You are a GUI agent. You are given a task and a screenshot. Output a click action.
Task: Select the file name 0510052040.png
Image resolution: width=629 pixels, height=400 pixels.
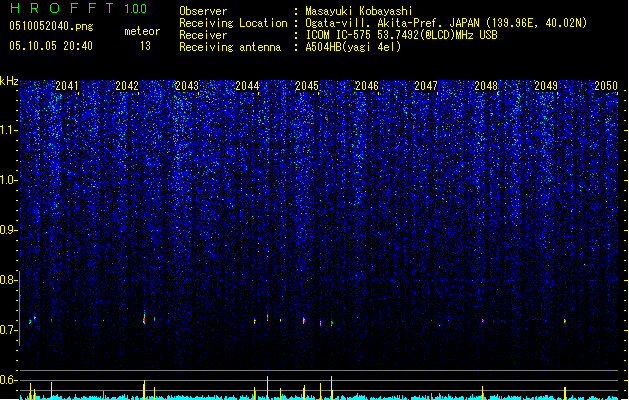pyautogui.click(x=51, y=26)
